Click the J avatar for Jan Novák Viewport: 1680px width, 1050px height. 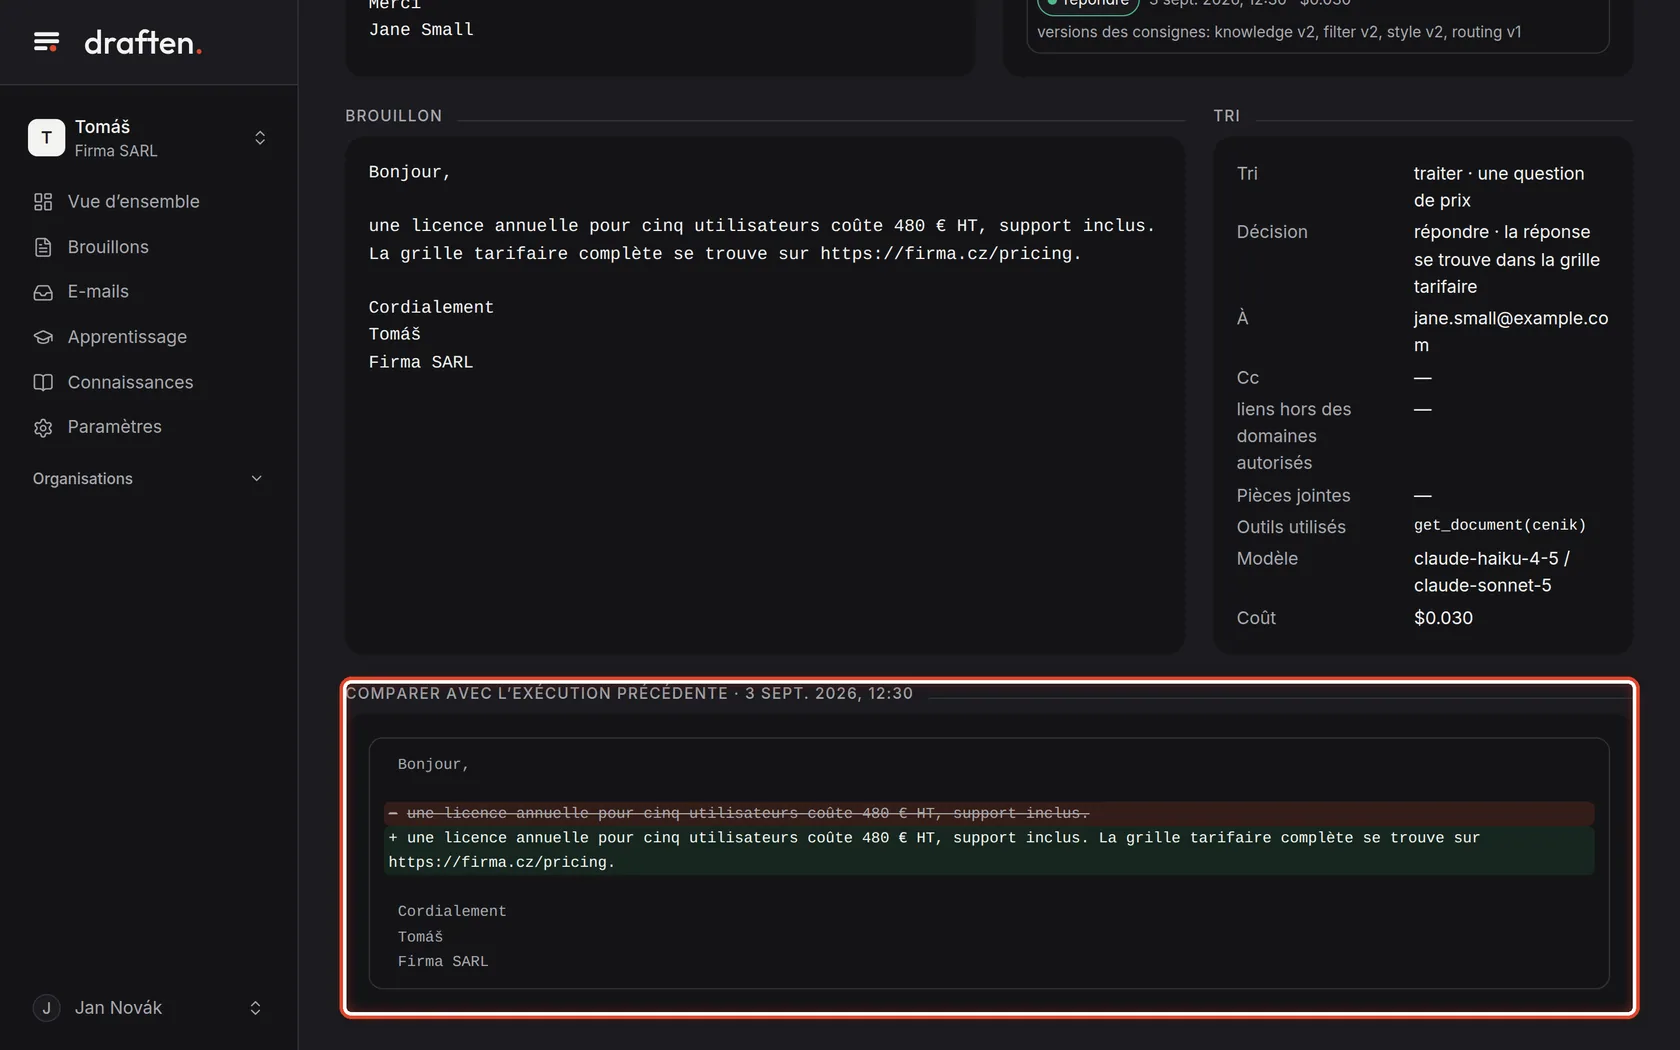(x=46, y=1008)
